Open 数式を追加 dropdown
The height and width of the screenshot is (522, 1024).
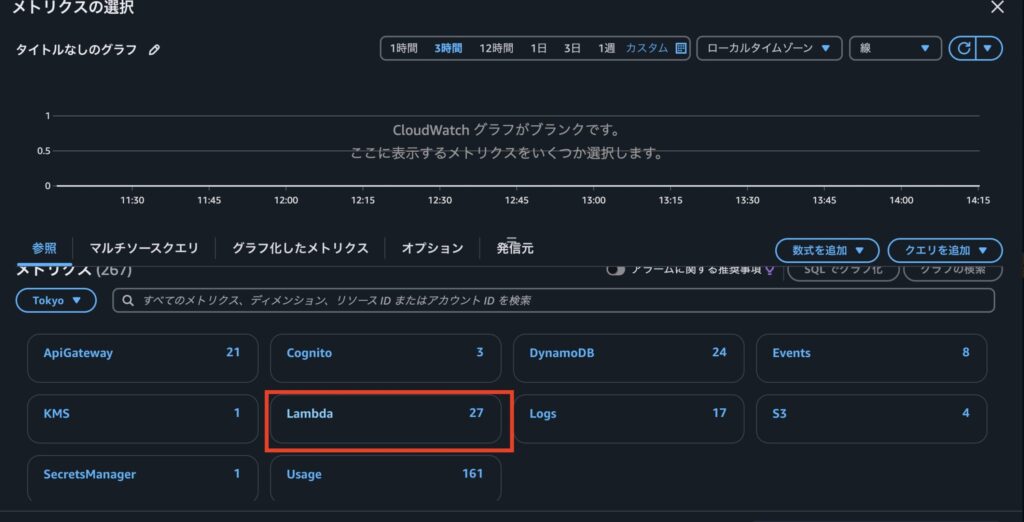point(827,250)
